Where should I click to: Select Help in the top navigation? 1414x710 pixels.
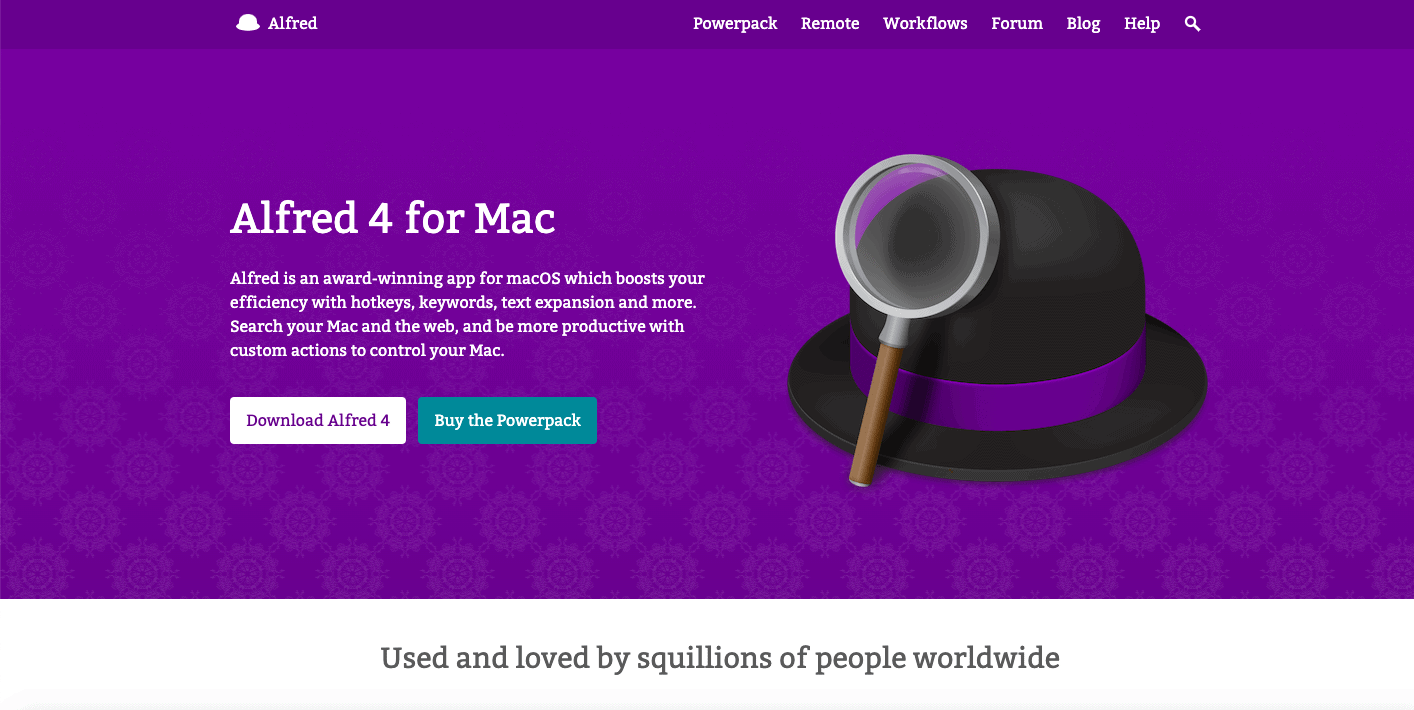1142,23
